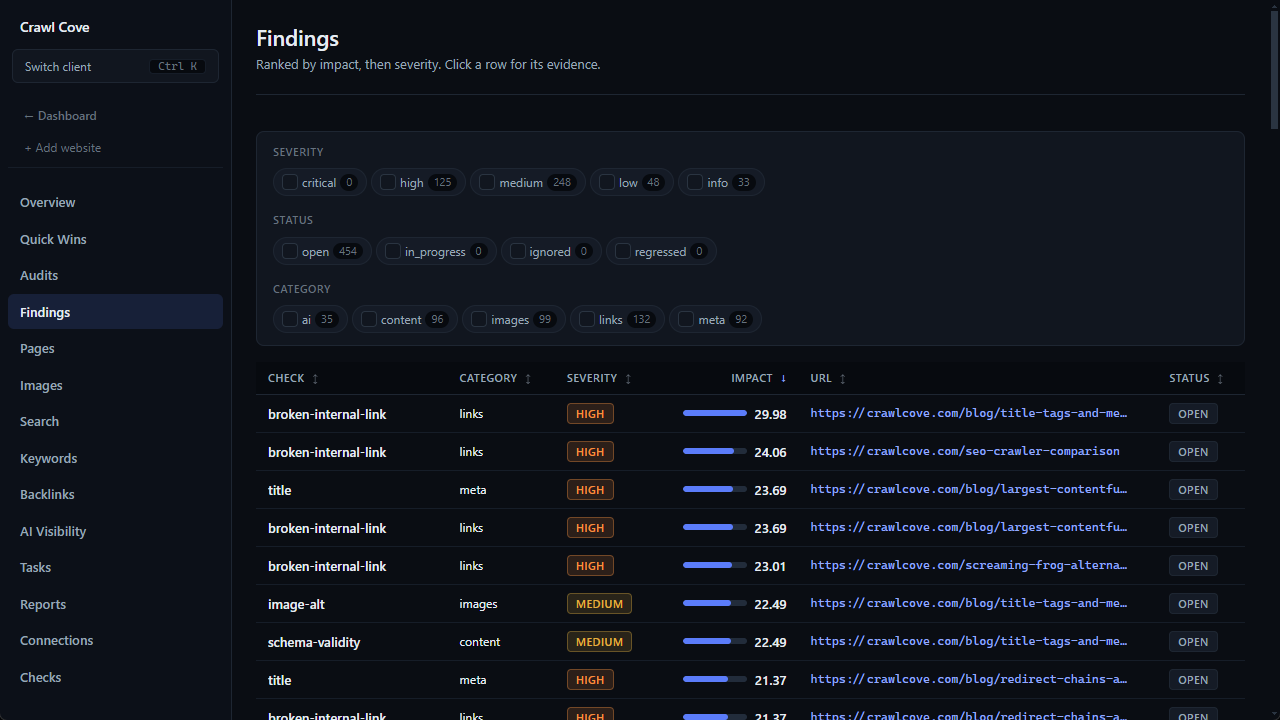This screenshot has height=720, width=1280.
Task: Toggle the IMPACT sort direction arrow
Action: tap(783, 378)
